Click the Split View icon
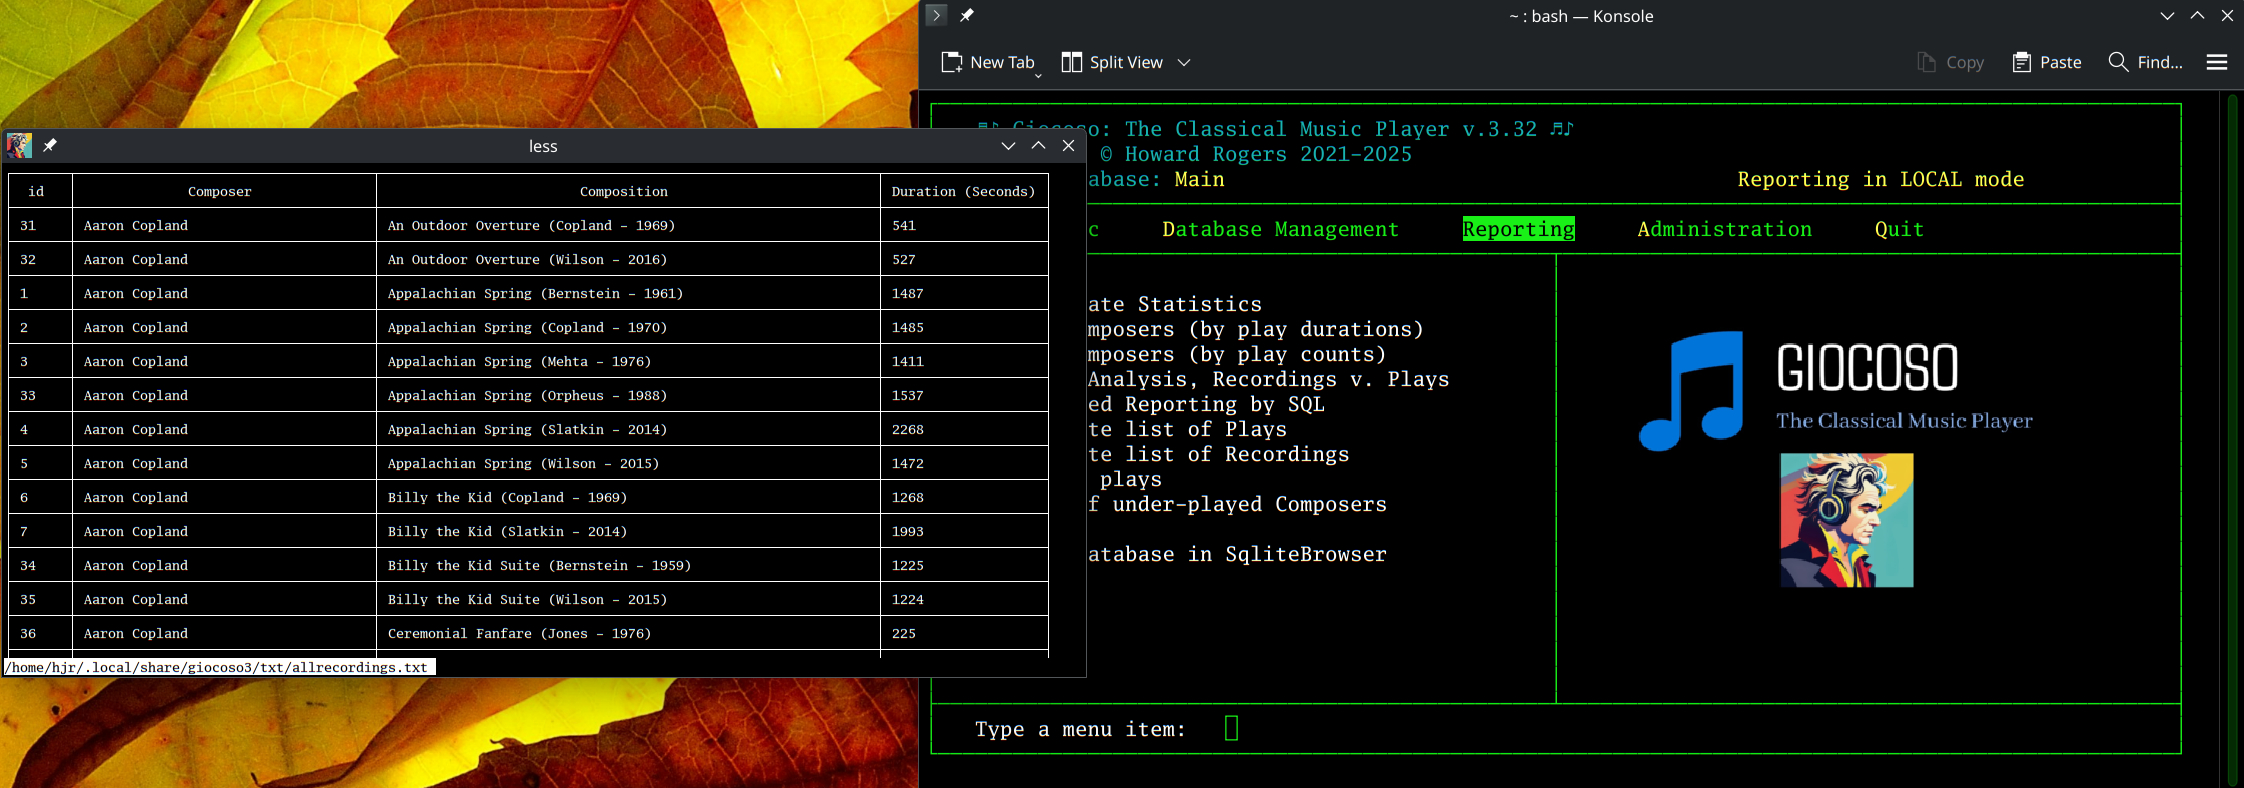This screenshot has height=788, width=2244. [x=1071, y=62]
